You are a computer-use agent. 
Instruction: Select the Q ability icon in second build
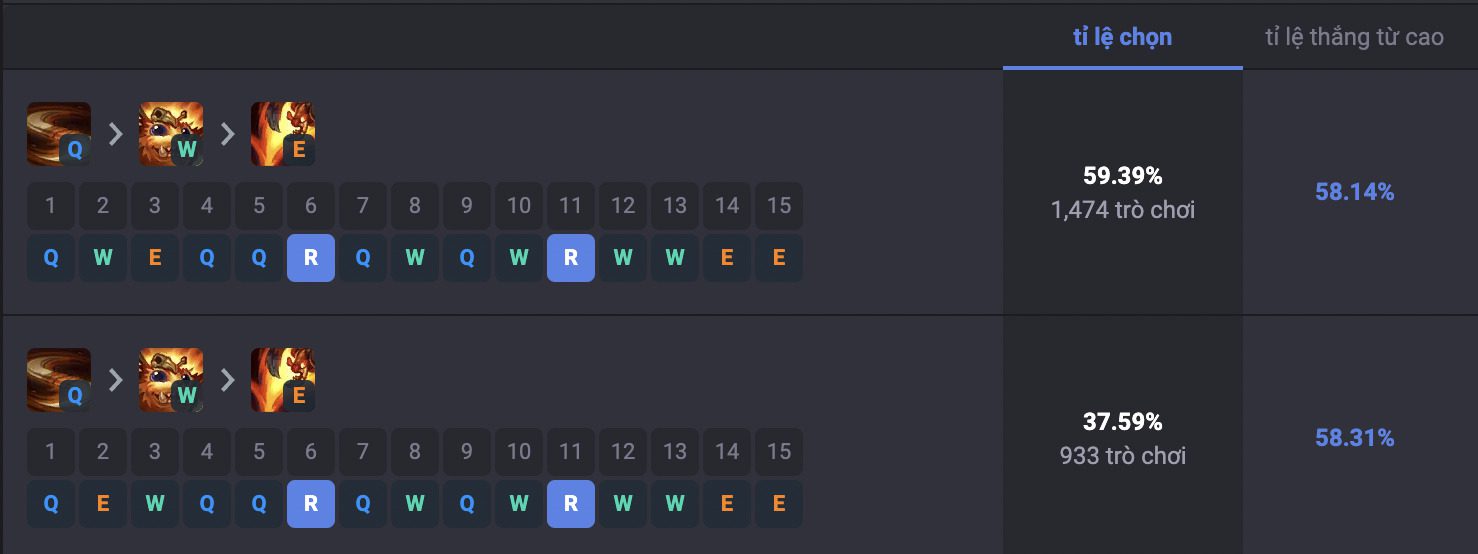click(59, 380)
